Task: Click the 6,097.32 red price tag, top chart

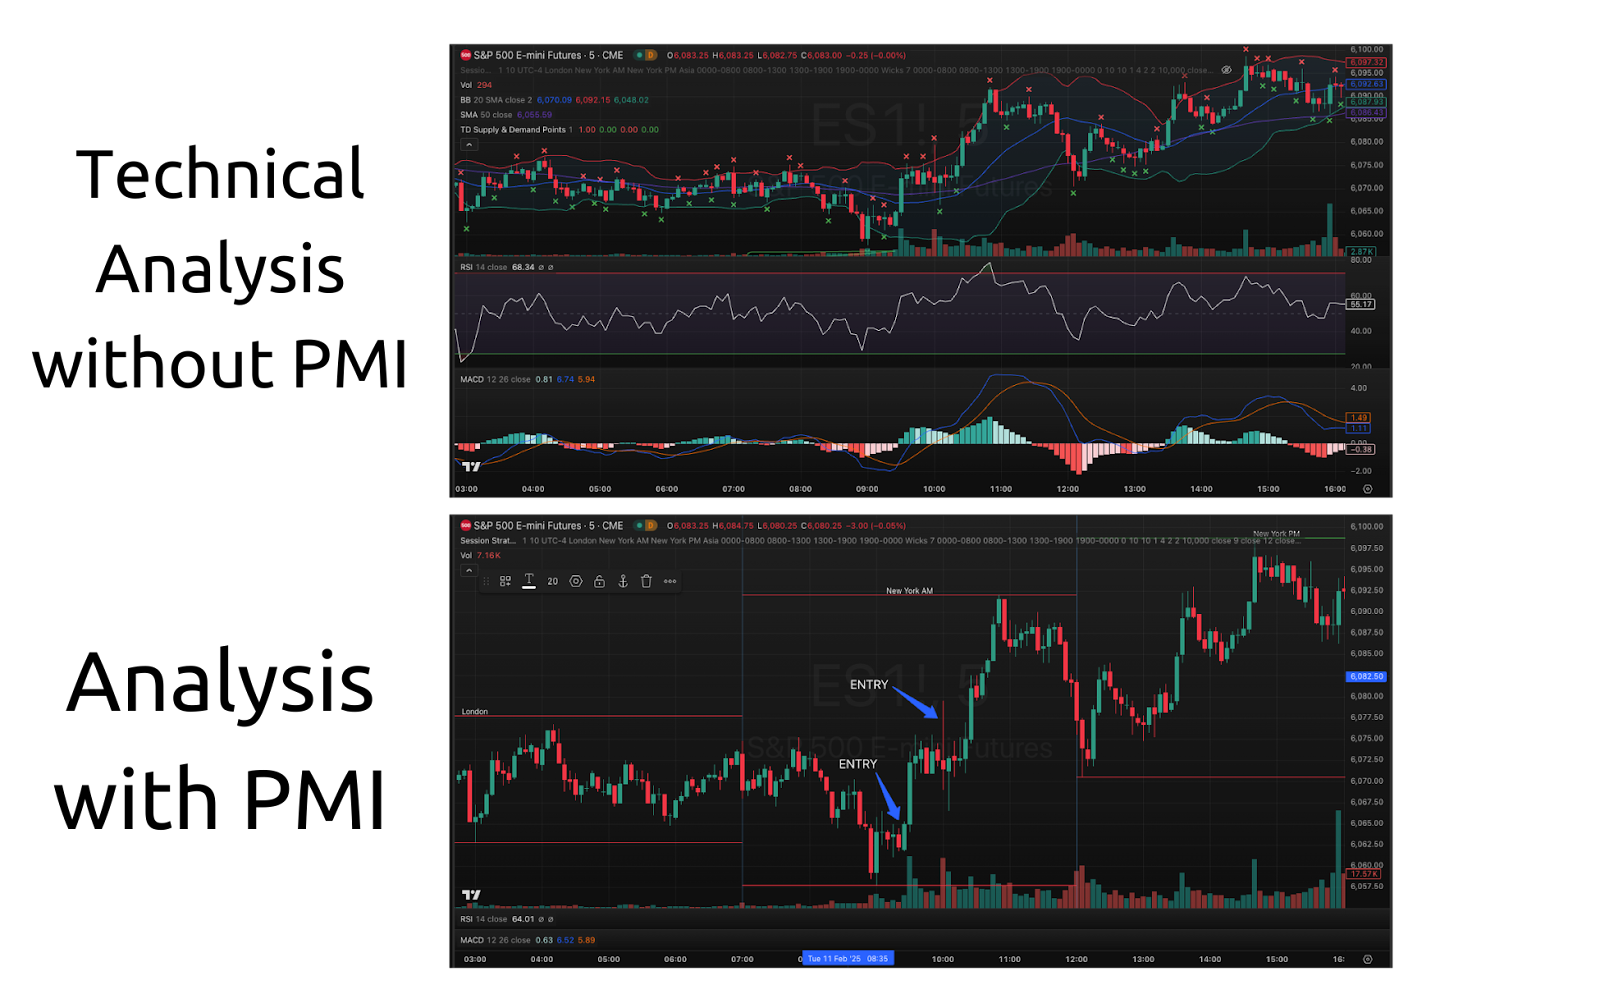Action: [1367, 62]
